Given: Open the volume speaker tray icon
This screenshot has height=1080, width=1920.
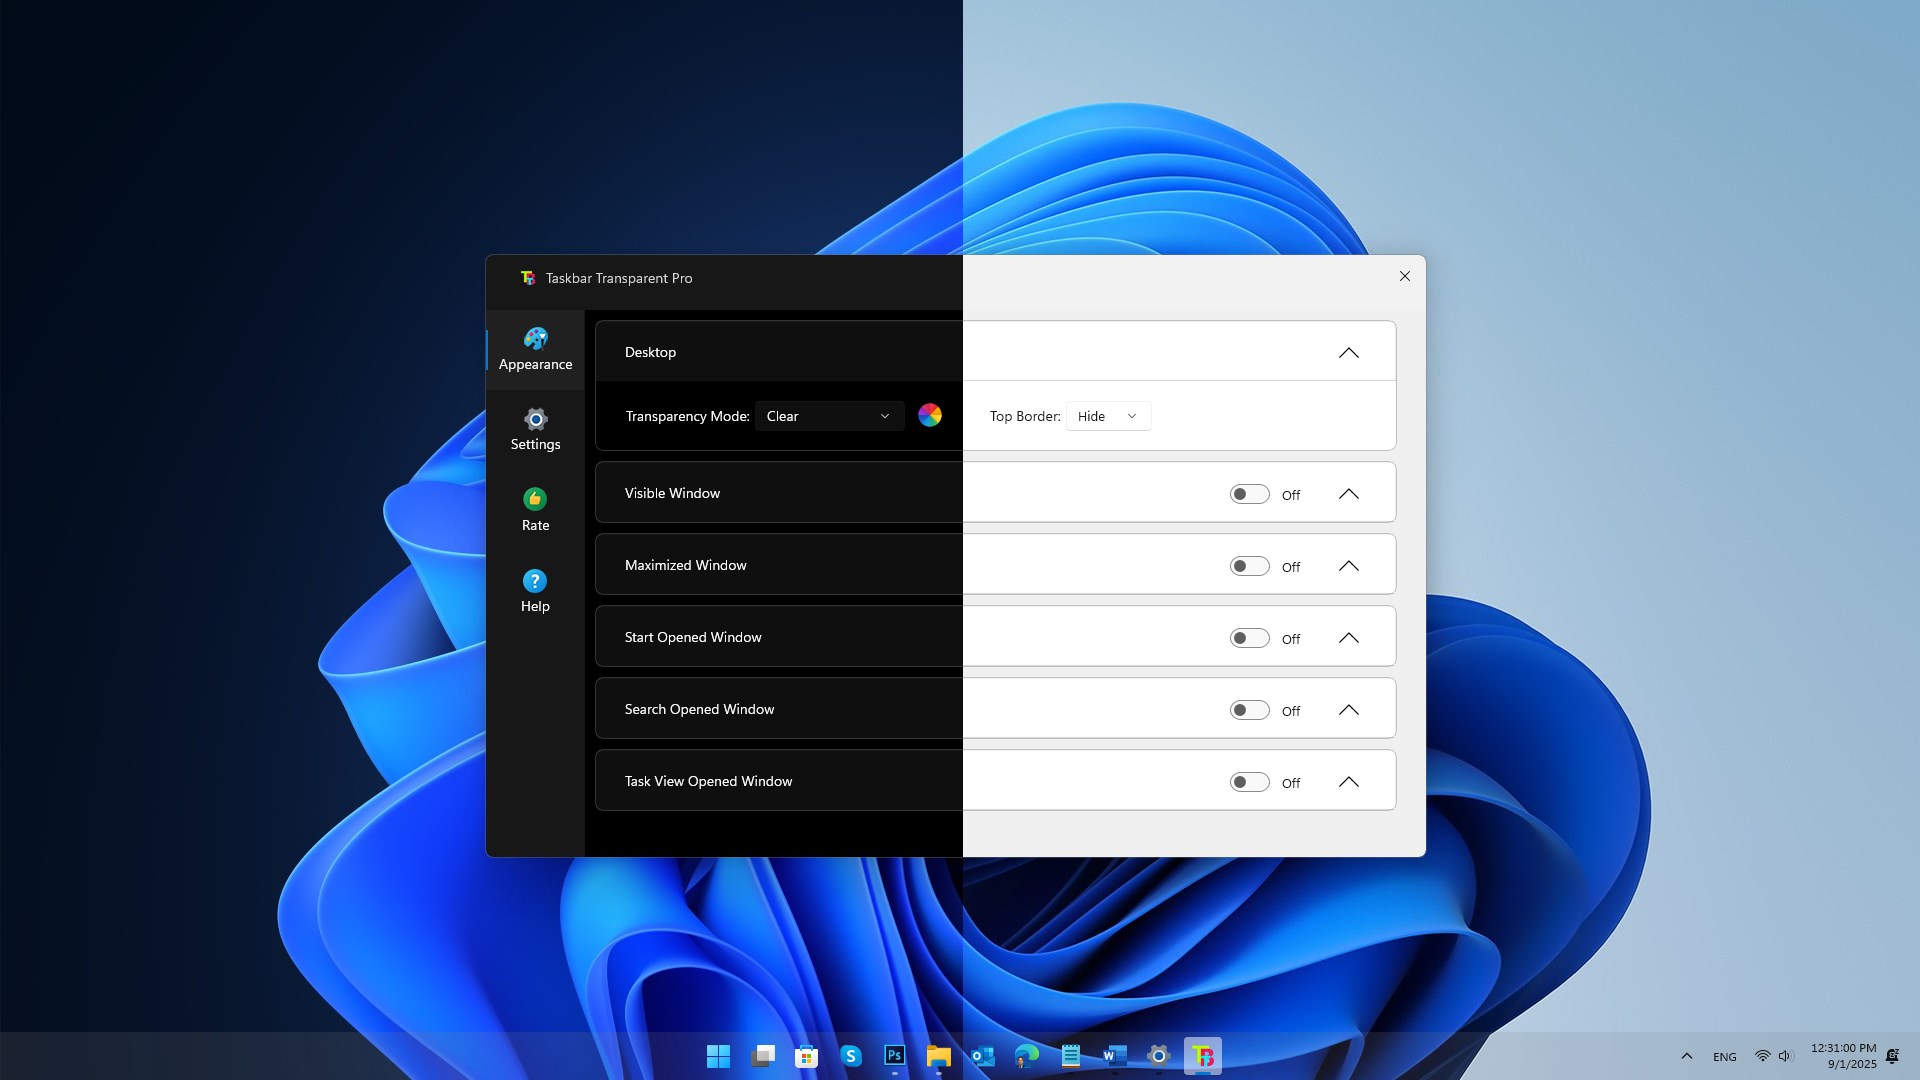Looking at the screenshot, I should pos(1786,1056).
